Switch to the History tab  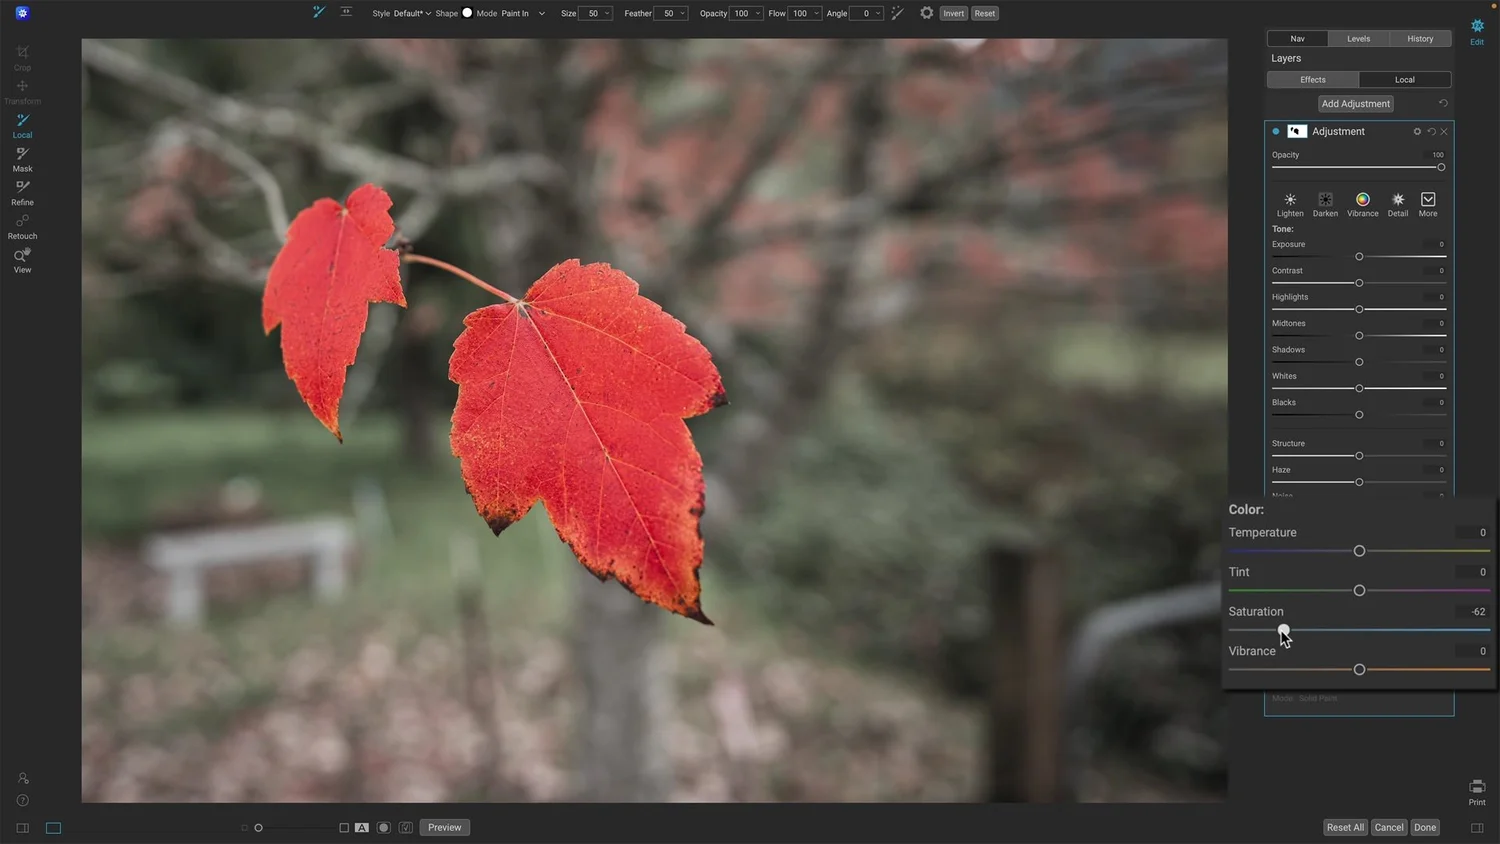(1419, 38)
